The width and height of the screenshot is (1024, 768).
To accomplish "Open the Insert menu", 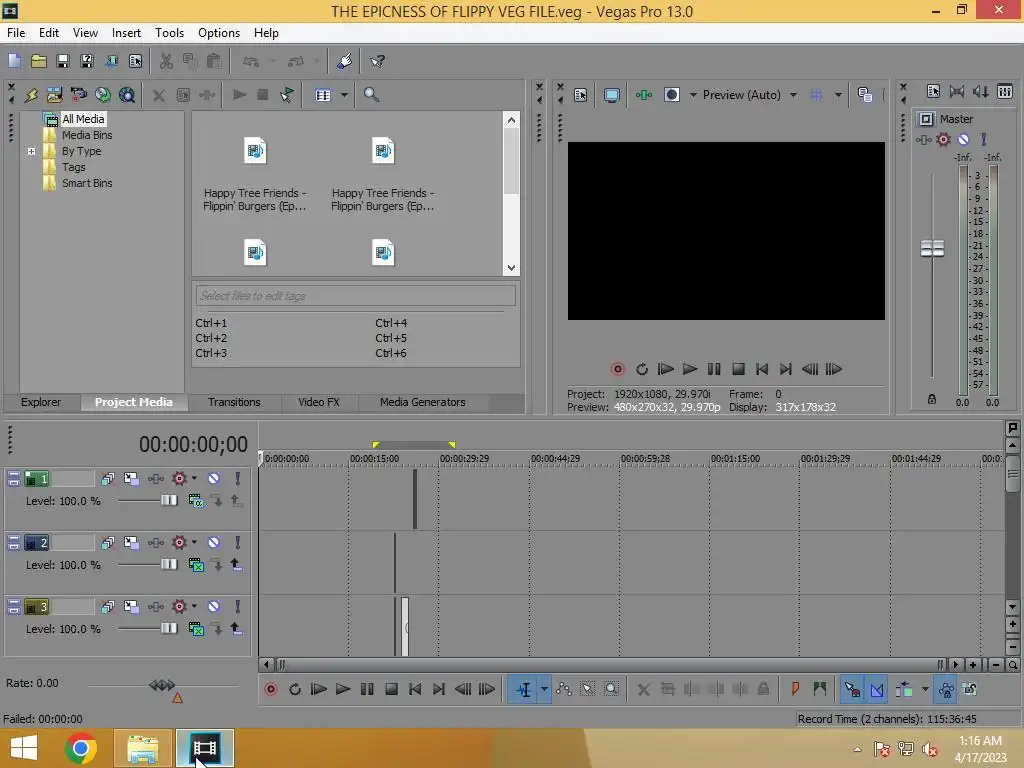I will click(x=126, y=33).
